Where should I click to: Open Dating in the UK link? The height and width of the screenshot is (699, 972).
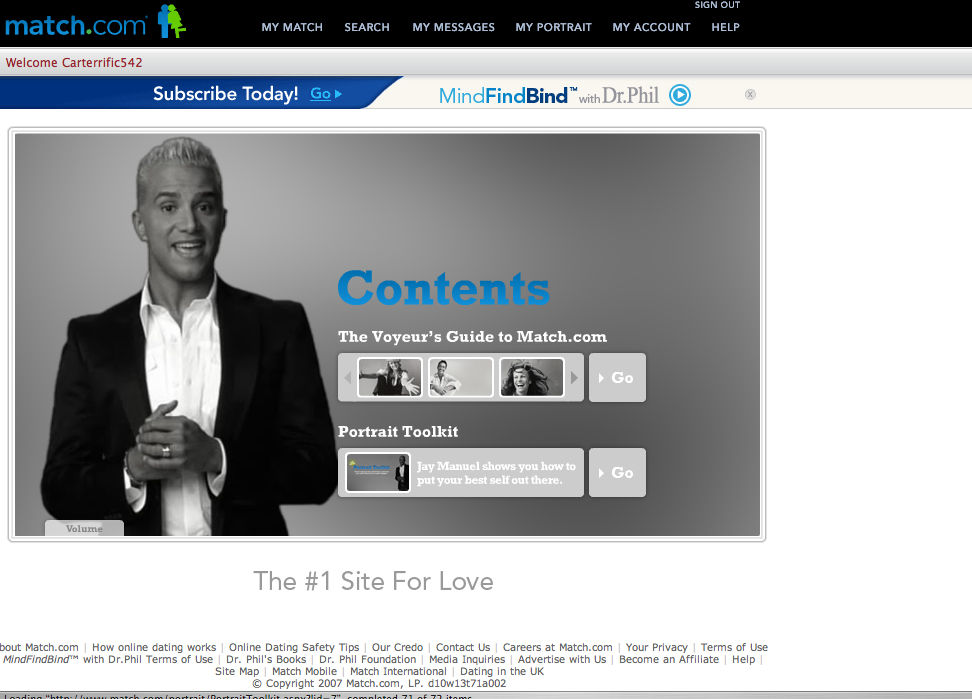coord(502,671)
